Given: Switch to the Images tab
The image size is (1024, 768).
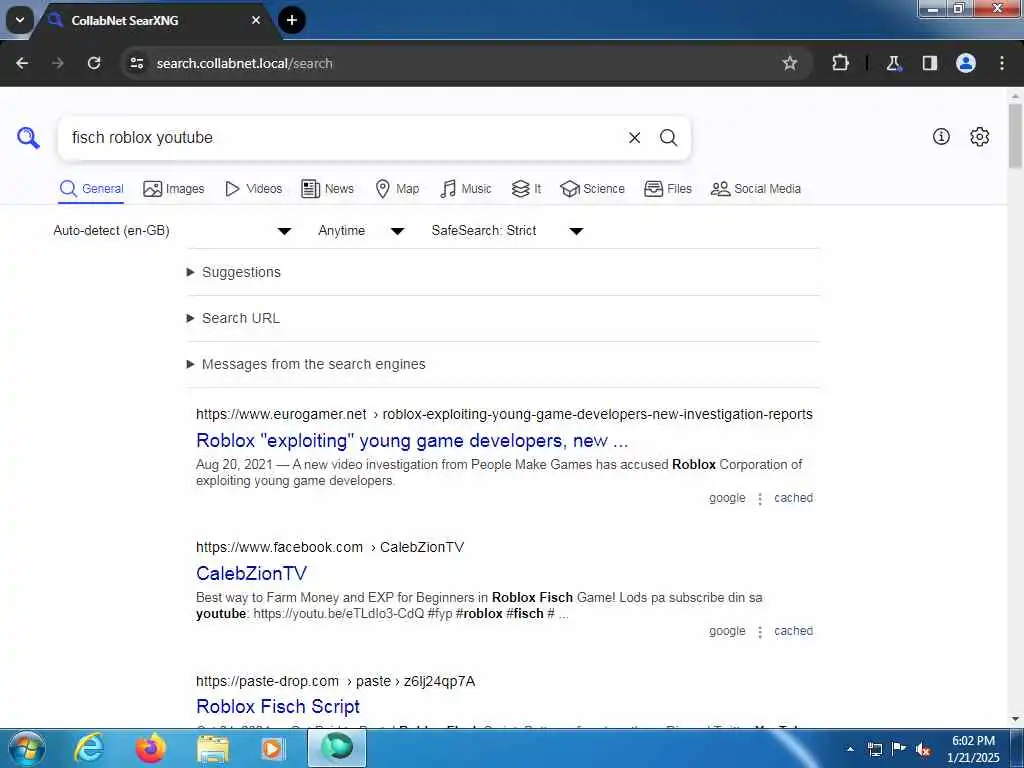Looking at the screenshot, I should pyautogui.click(x=174, y=189).
